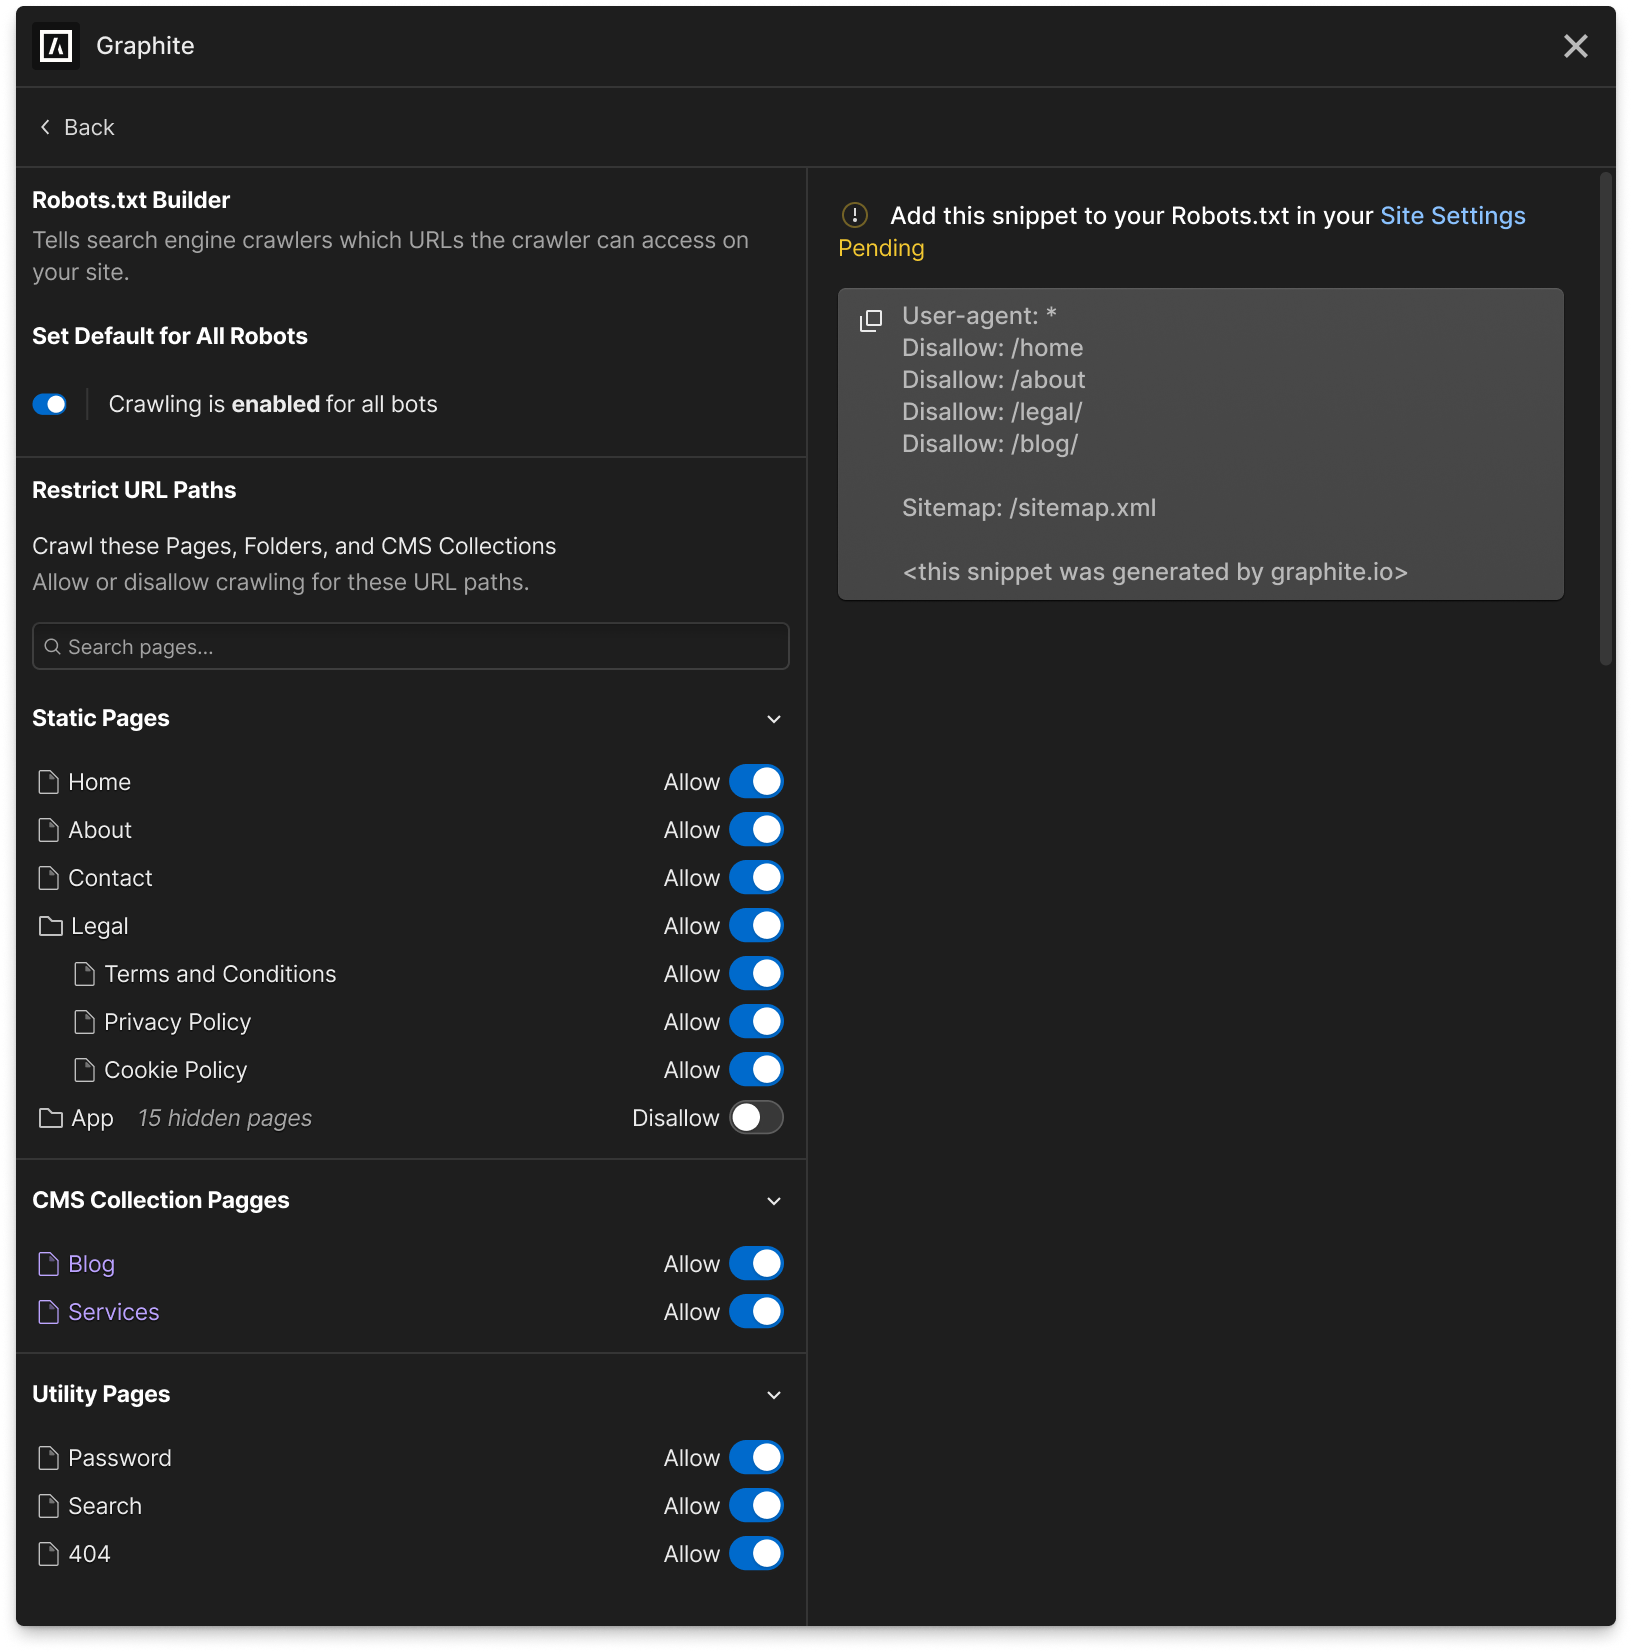Click the Contact page file icon
The height and width of the screenshot is (1652, 1632).
pyautogui.click(x=48, y=878)
